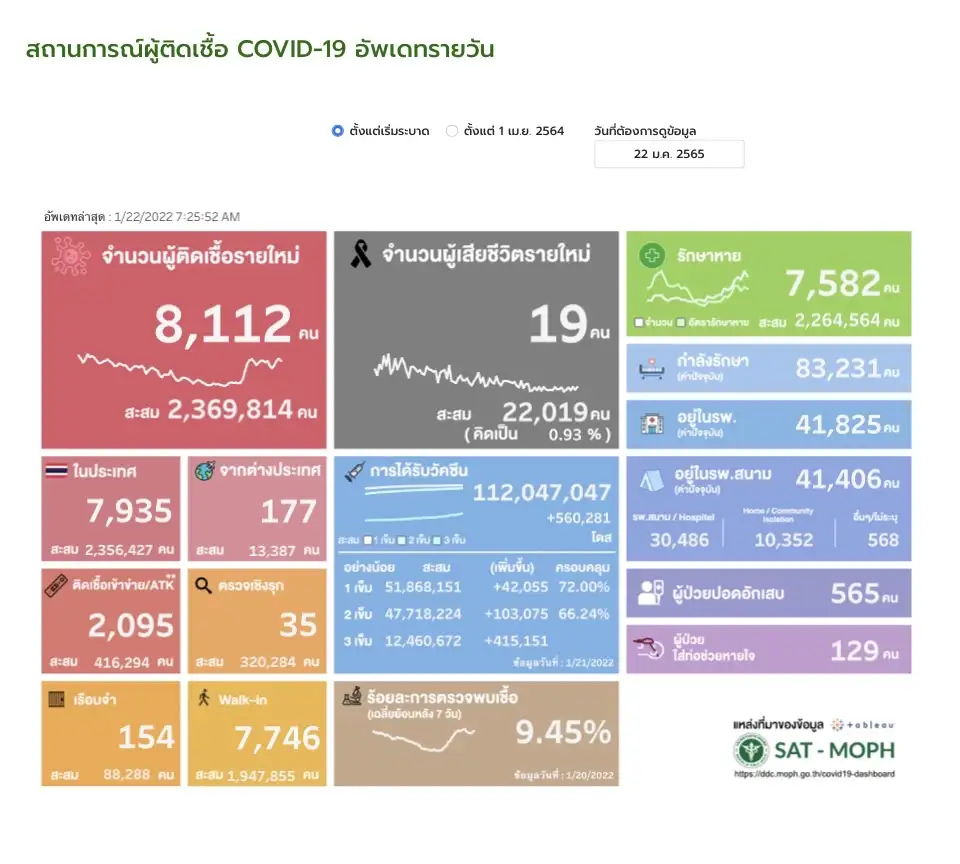Open the ddc.moph.go.th covid19-dashboard link

(x=814, y=774)
